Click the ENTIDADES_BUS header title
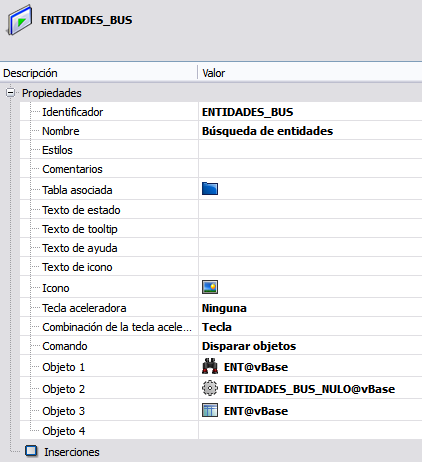 (x=87, y=20)
